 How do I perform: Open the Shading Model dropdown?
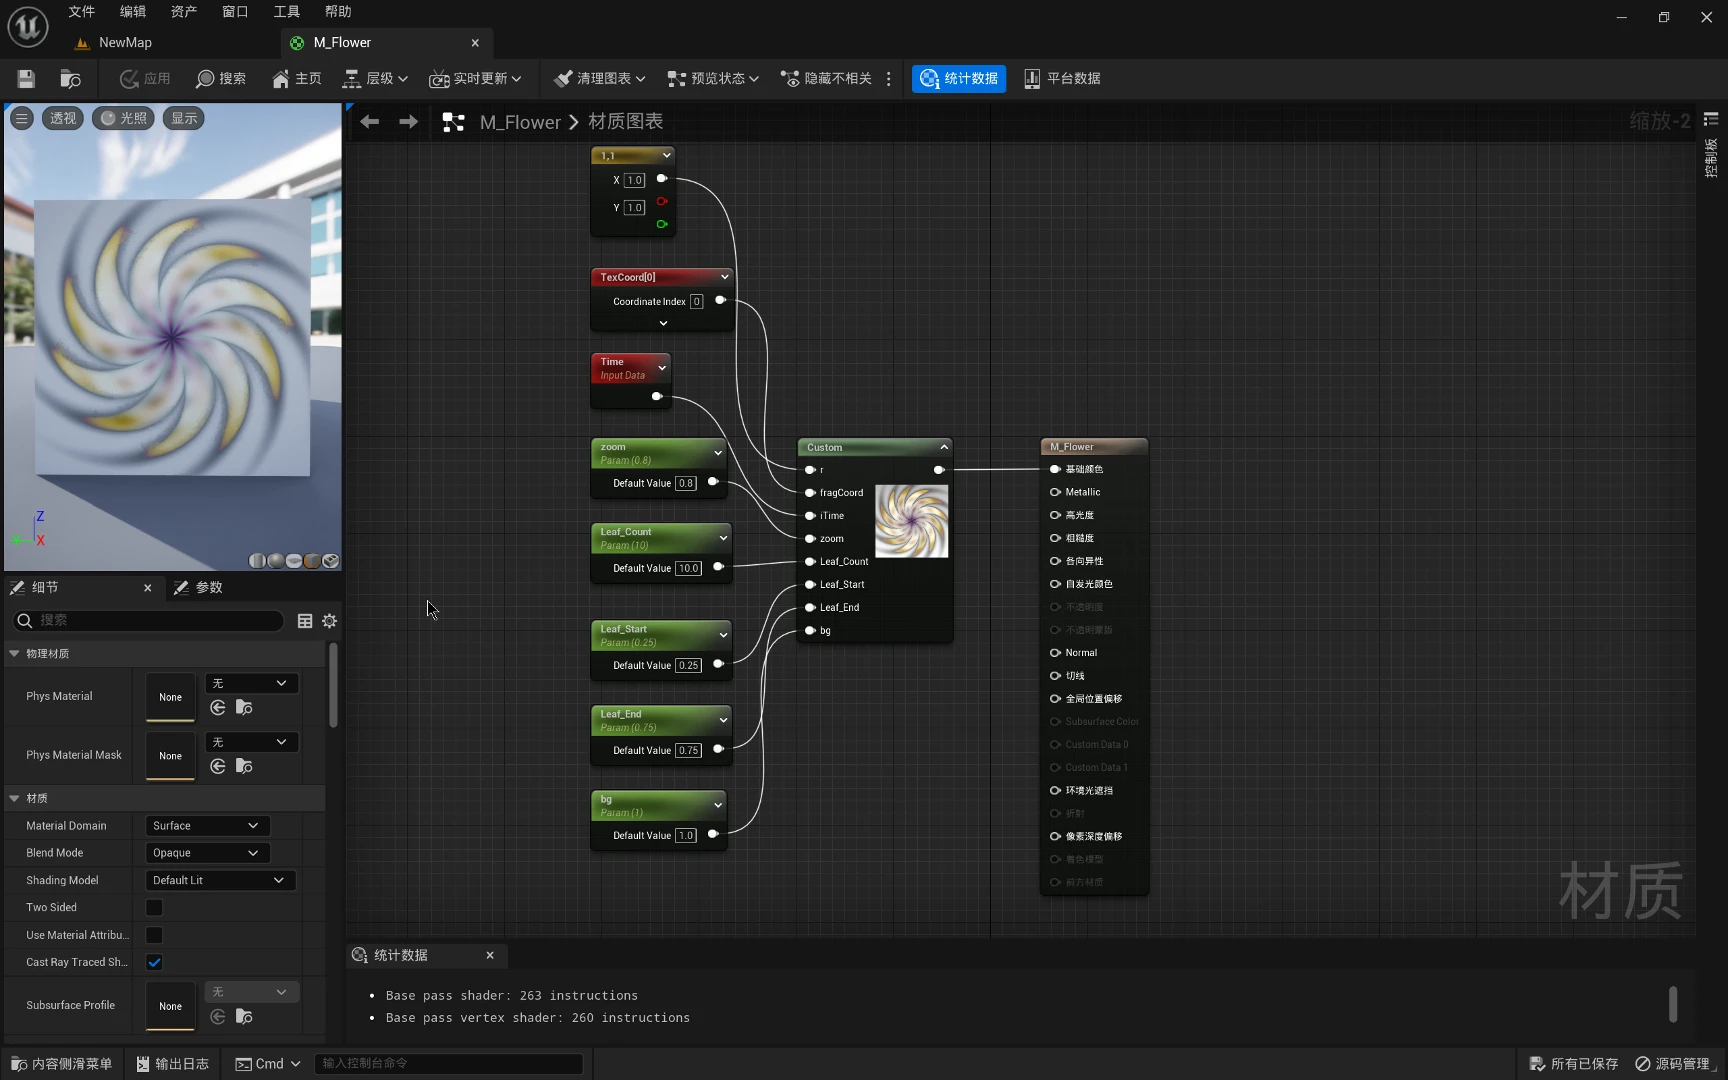pos(219,880)
